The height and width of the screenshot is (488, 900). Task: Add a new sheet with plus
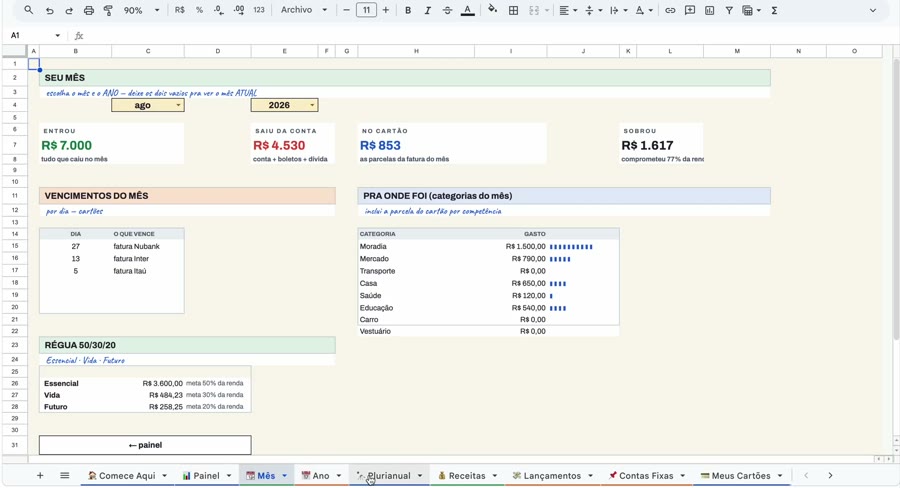point(40,475)
